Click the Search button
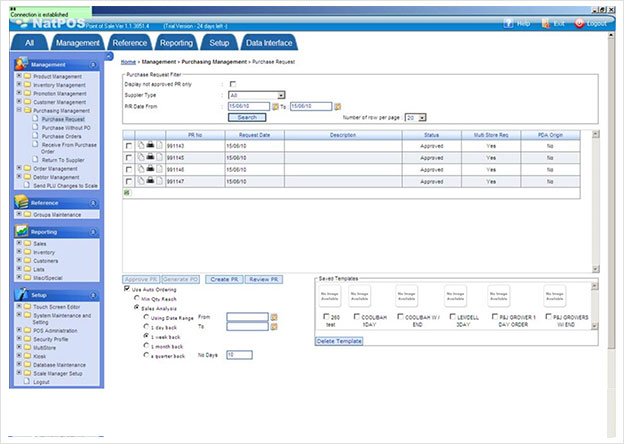 pyautogui.click(x=247, y=117)
